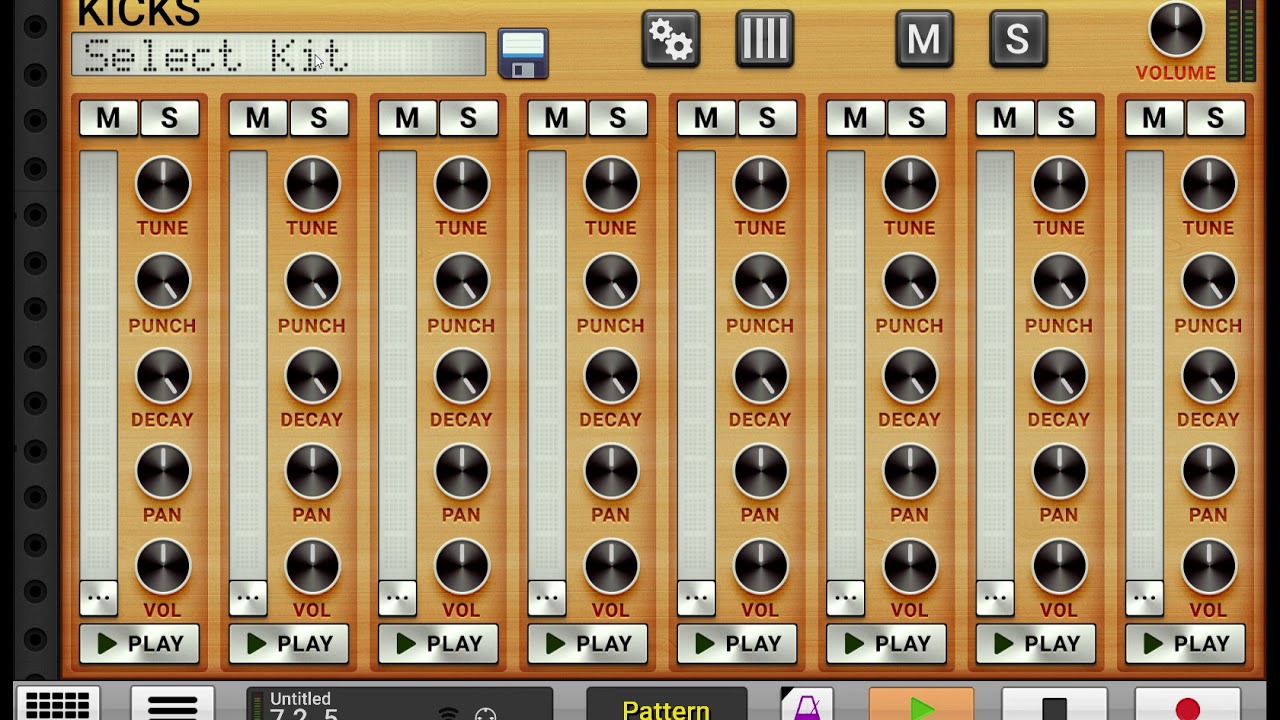Start recording with the red record button

1187,704
